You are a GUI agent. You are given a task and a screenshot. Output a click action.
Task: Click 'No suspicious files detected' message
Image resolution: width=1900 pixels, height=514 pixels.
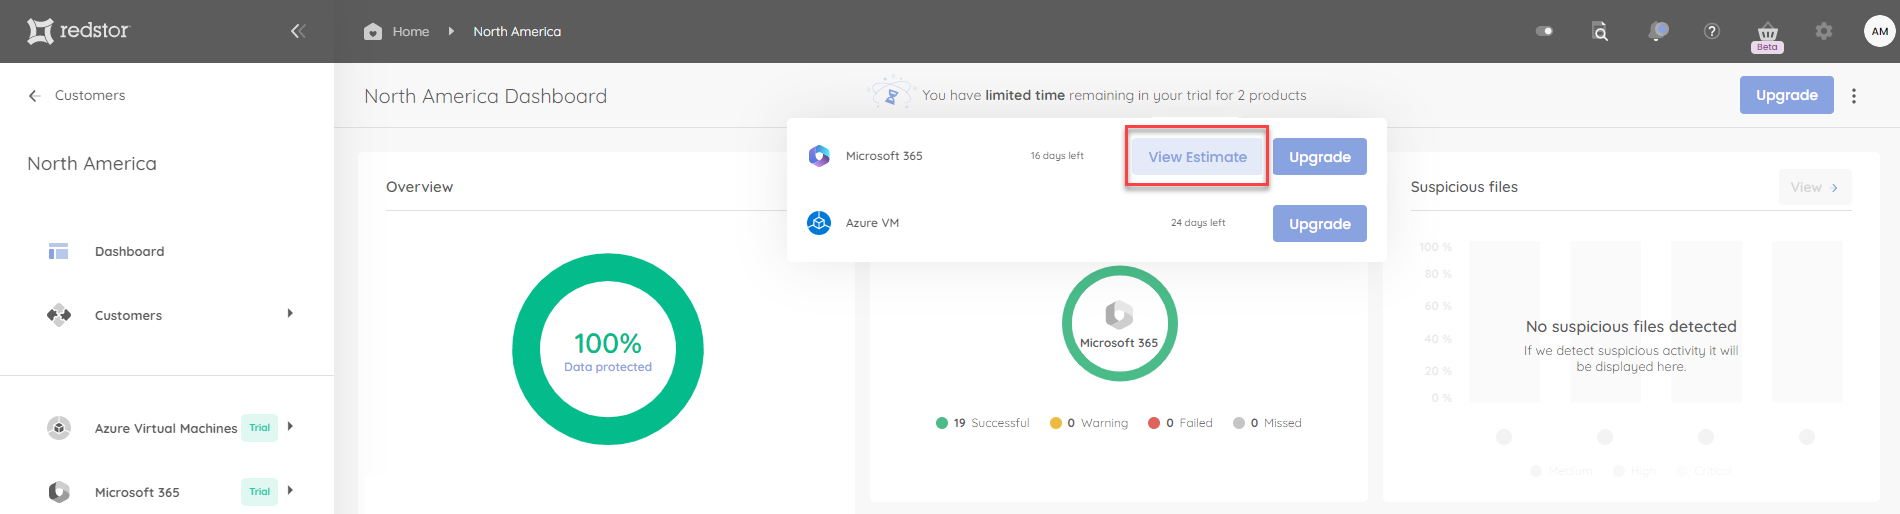pos(1631,327)
